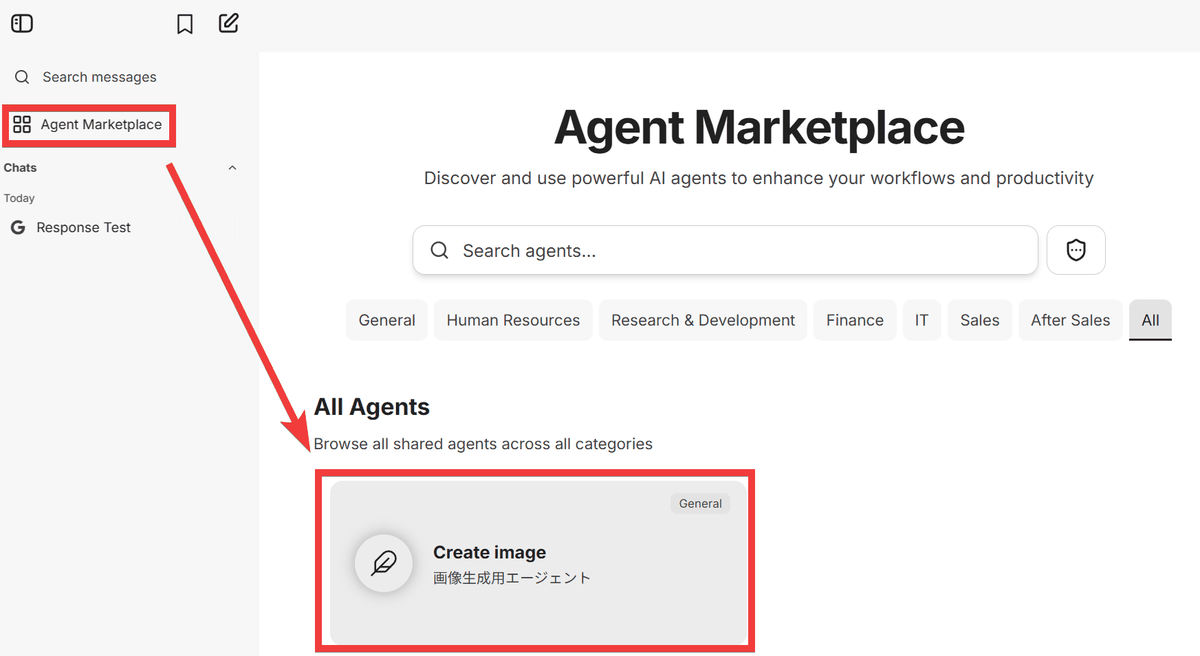This screenshot has height=656, width=1200.
Task: Click the shield icon button near search
Action: tap(1076, 250)
